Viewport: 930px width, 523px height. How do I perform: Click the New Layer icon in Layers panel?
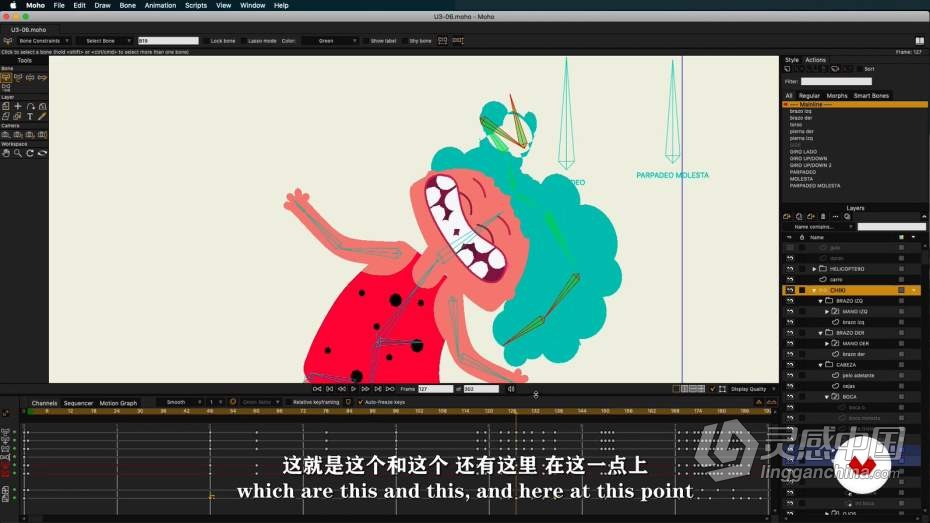point(787,216)
